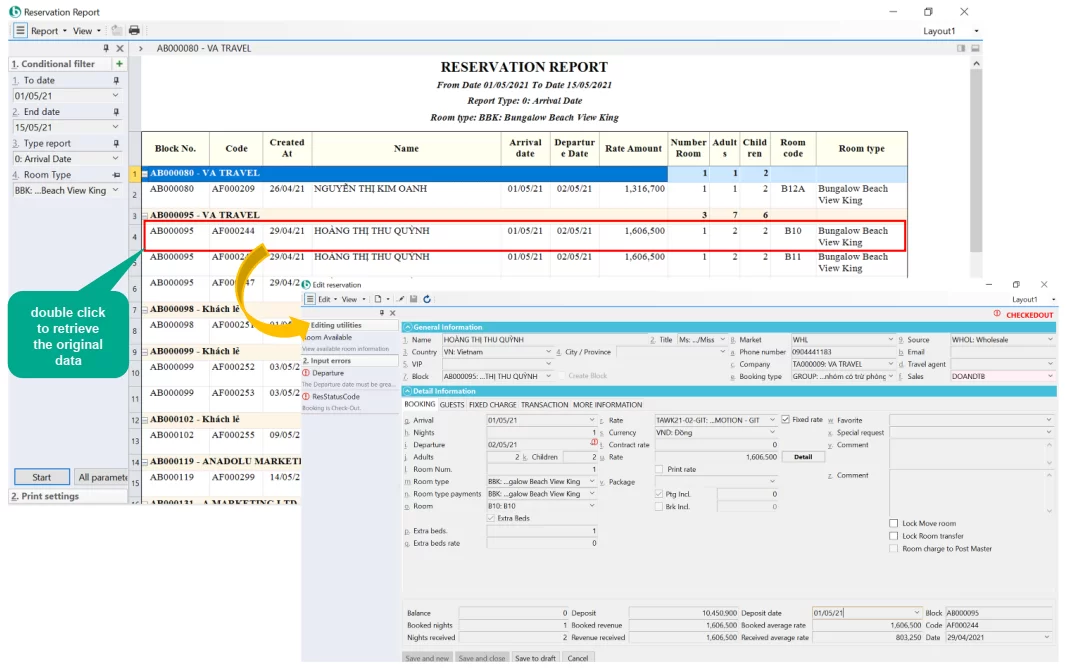
Task: Click the Print icon in the report toolbar
Action: (x=134, y=31)
